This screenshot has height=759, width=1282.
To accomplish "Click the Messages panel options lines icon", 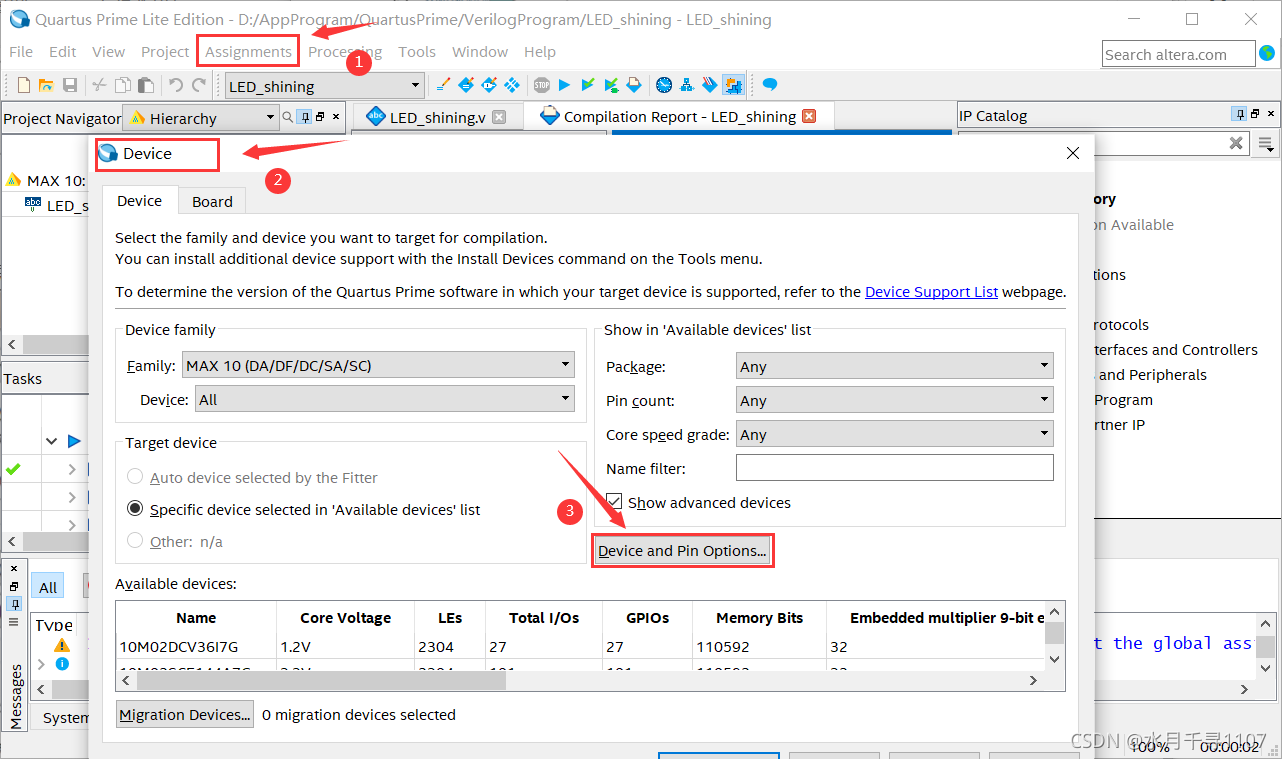I will coord(13,621).
